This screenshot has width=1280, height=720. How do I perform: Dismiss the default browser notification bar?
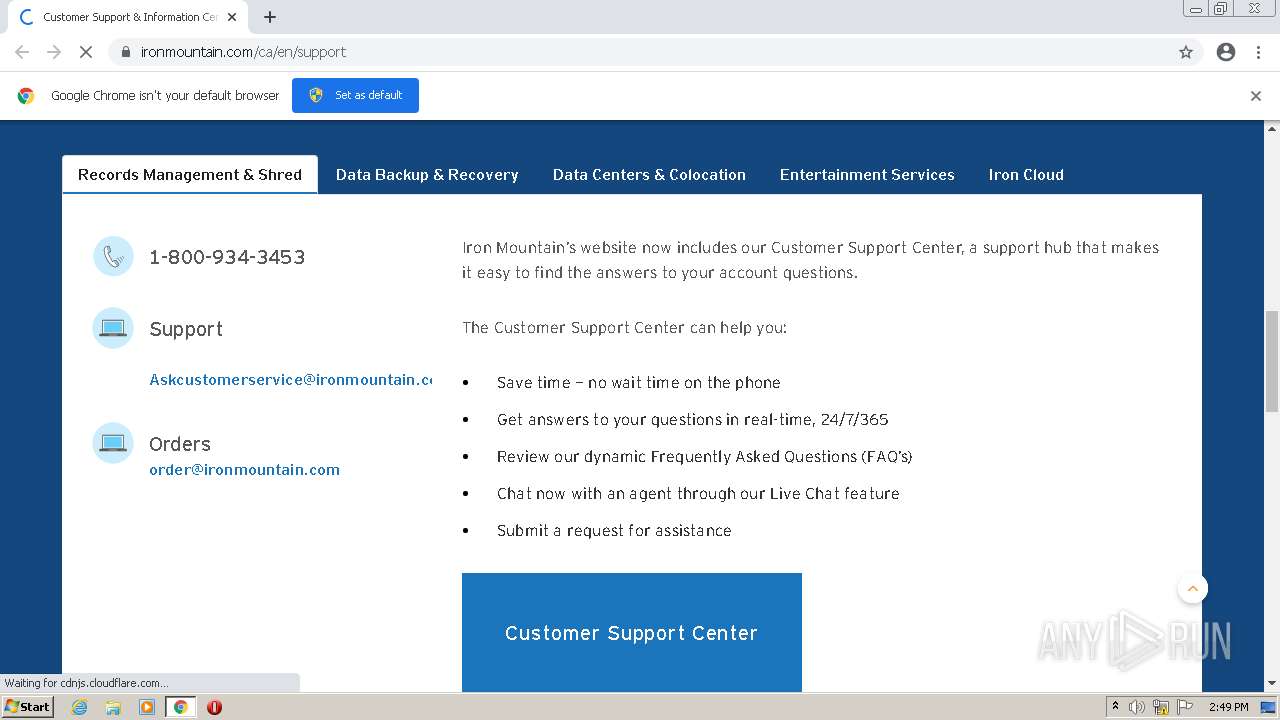pyautogui.click(x=1256, y=96)
